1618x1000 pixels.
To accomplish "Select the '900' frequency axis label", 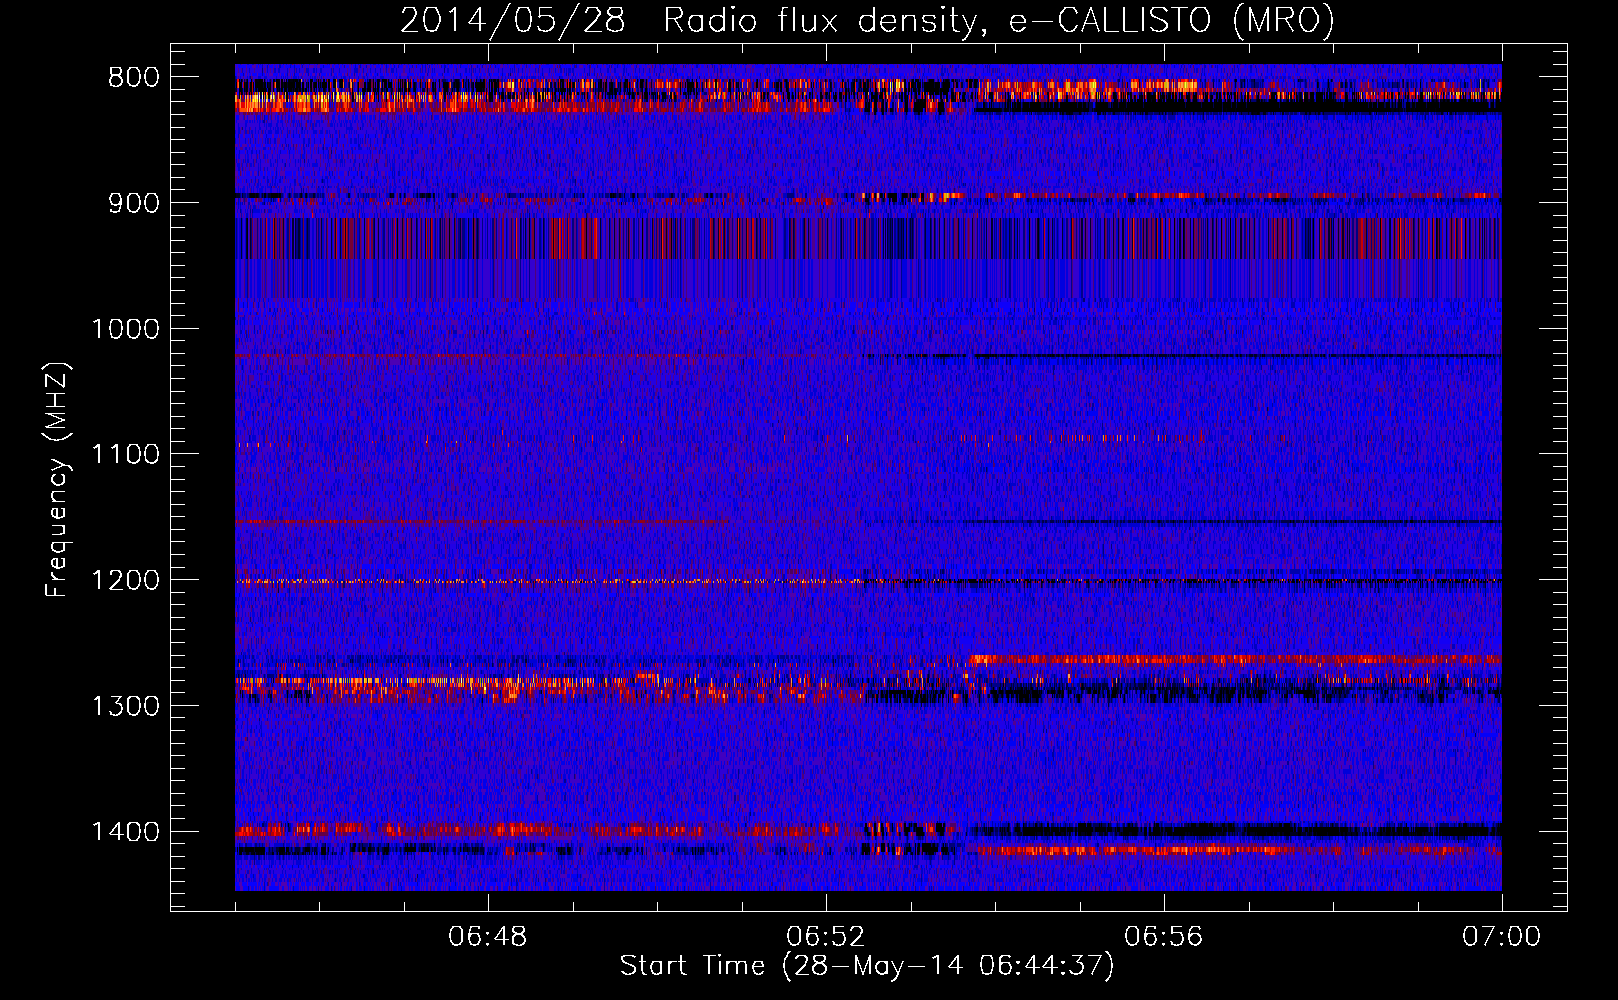I will point(133,203).
